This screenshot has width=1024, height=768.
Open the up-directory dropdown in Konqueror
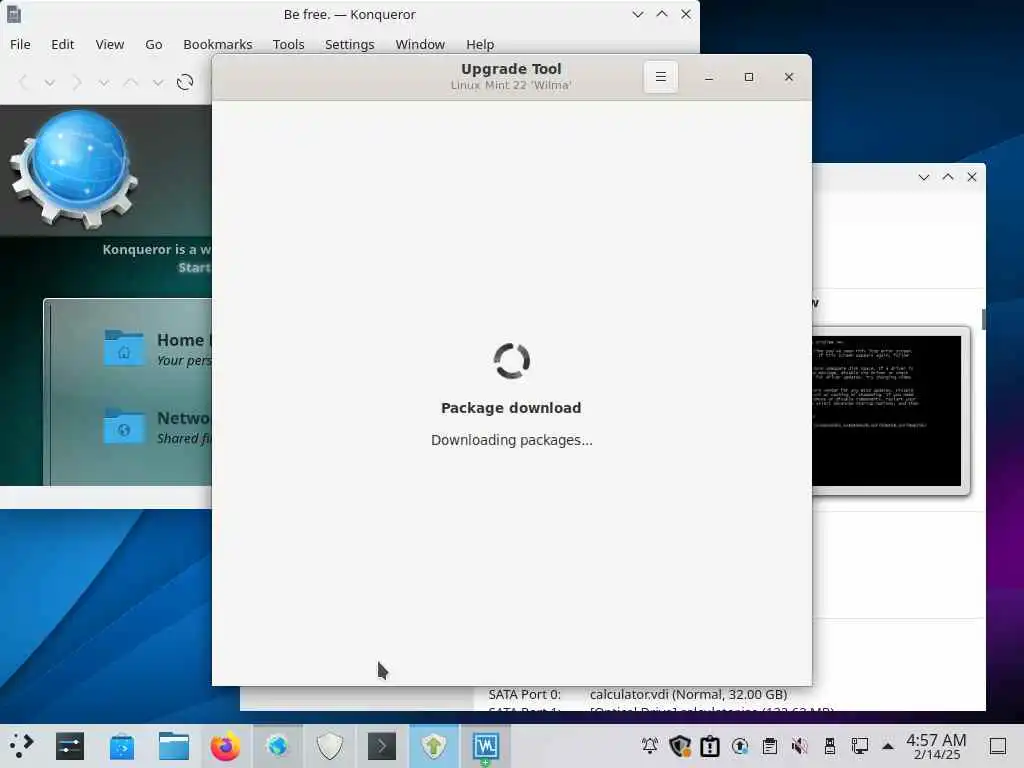pos(157,83)
